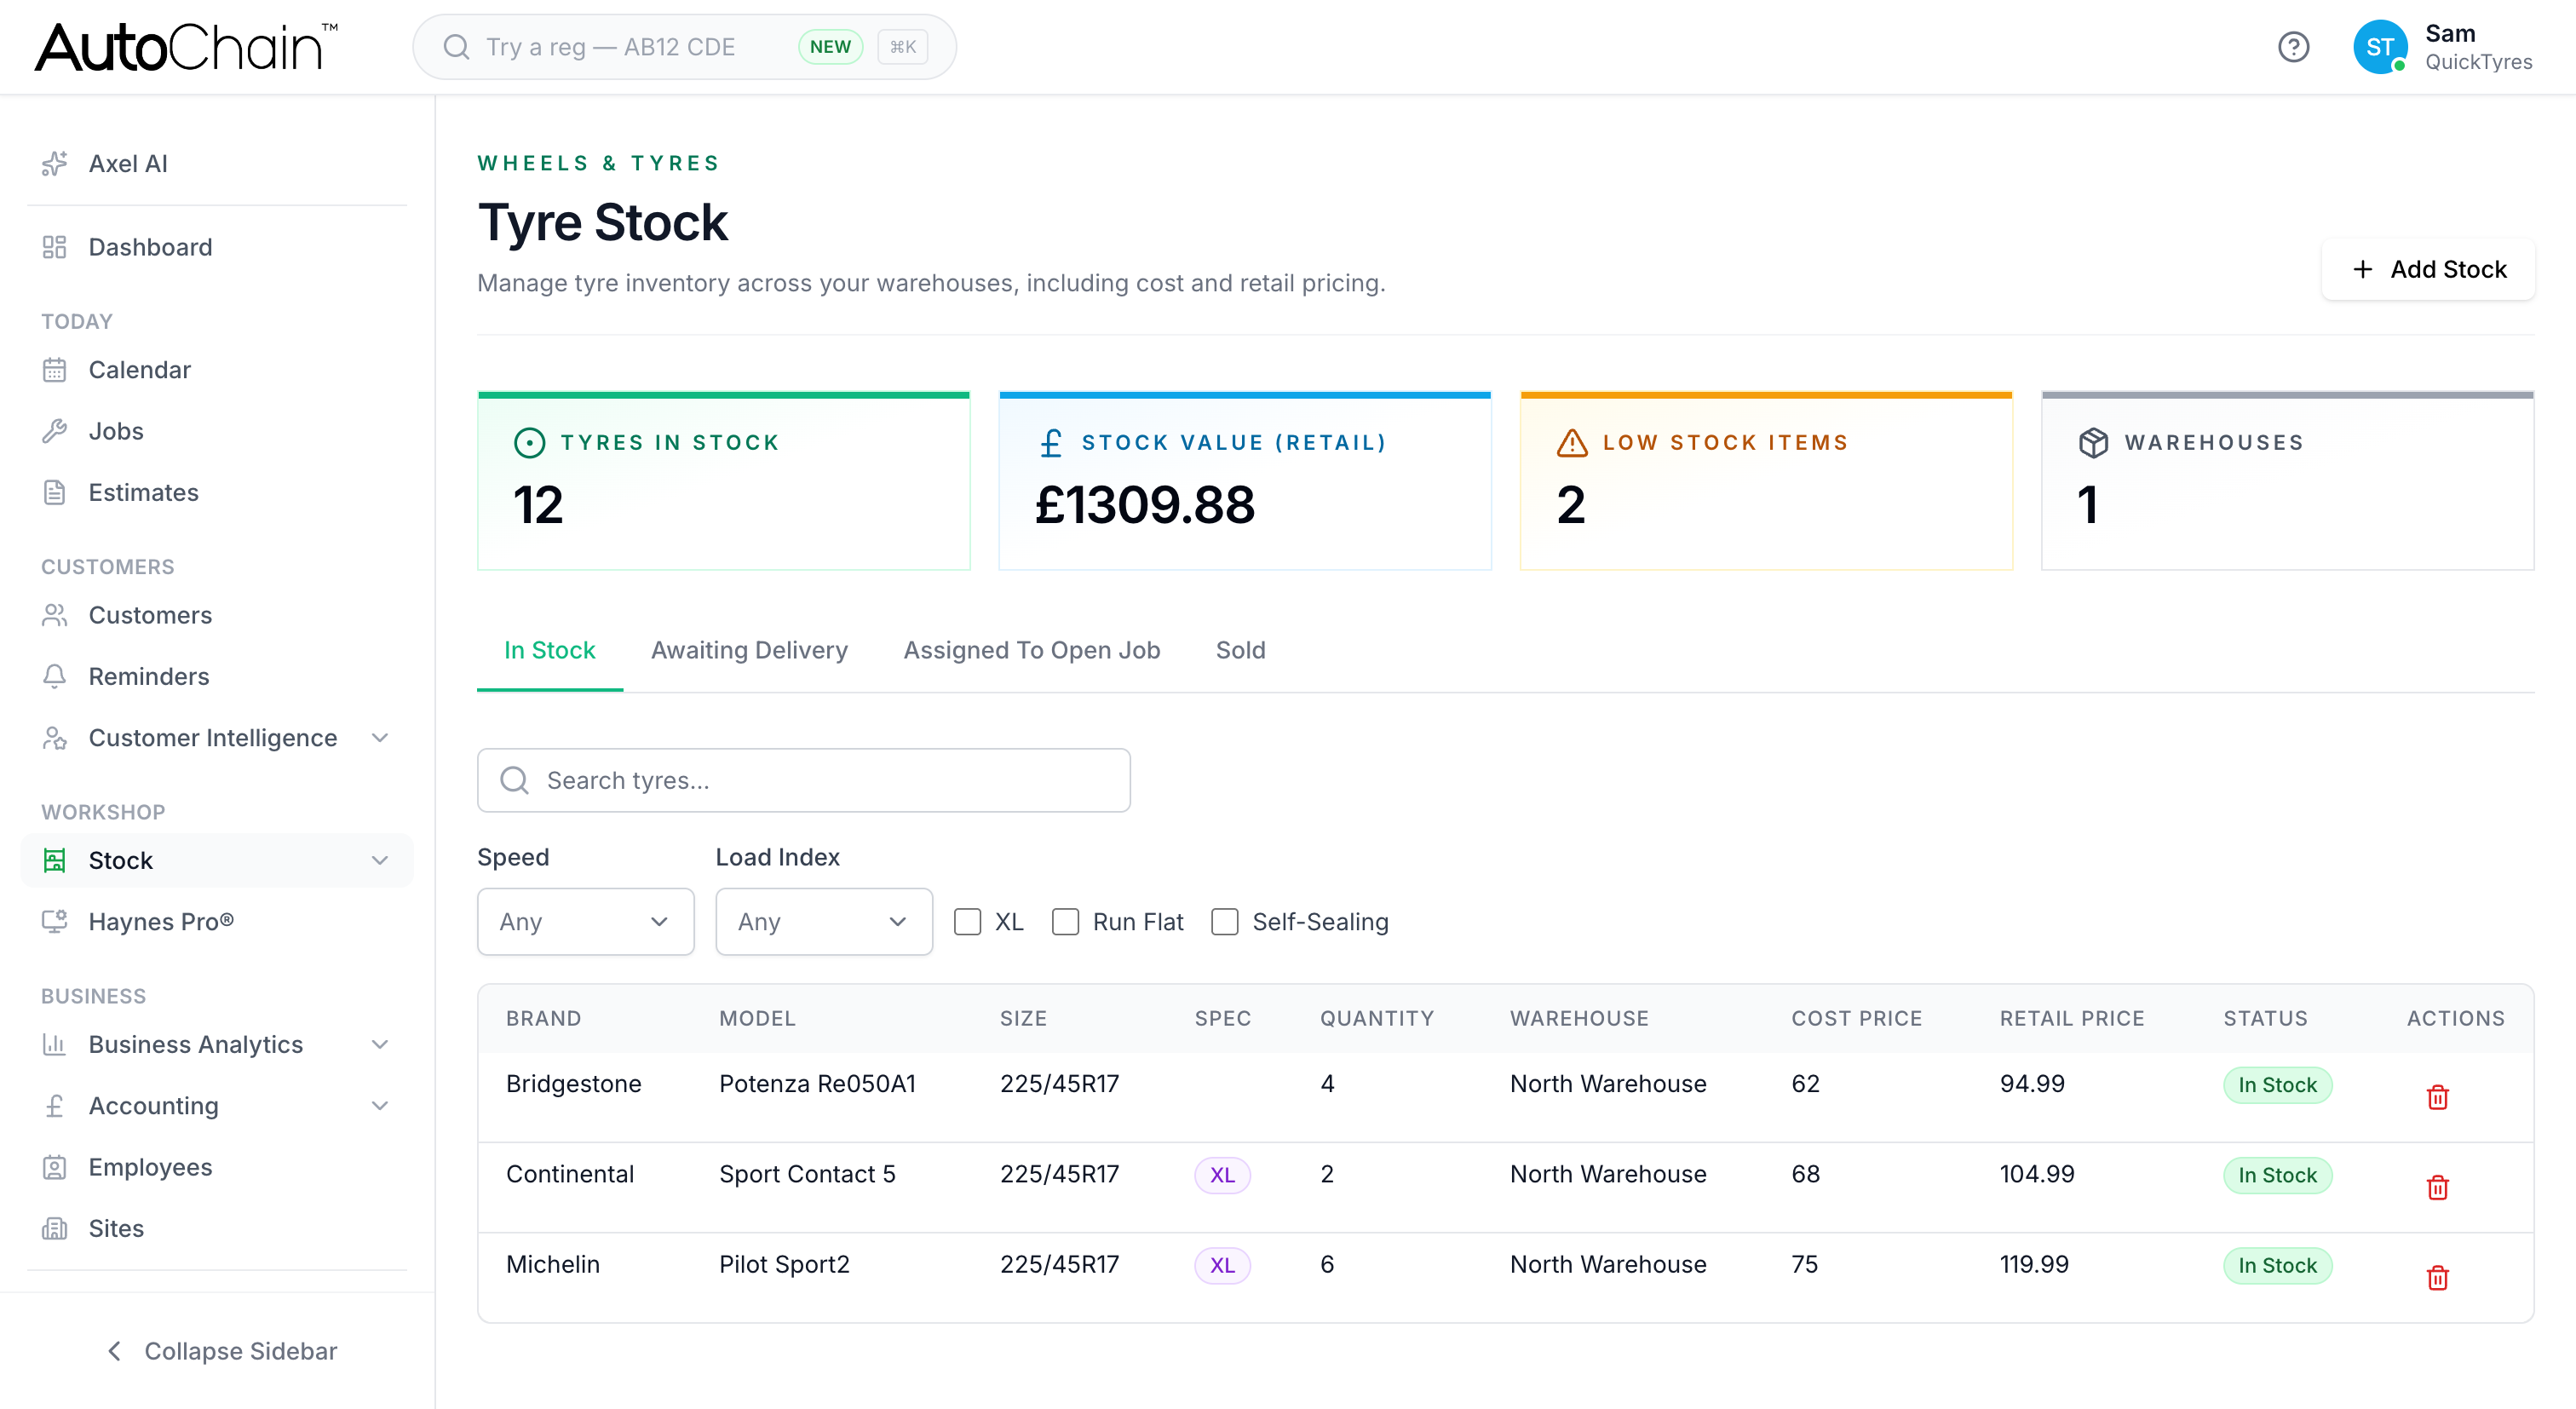
Task: Go to Dashboard in the sidebar
Action: [216, 247]
